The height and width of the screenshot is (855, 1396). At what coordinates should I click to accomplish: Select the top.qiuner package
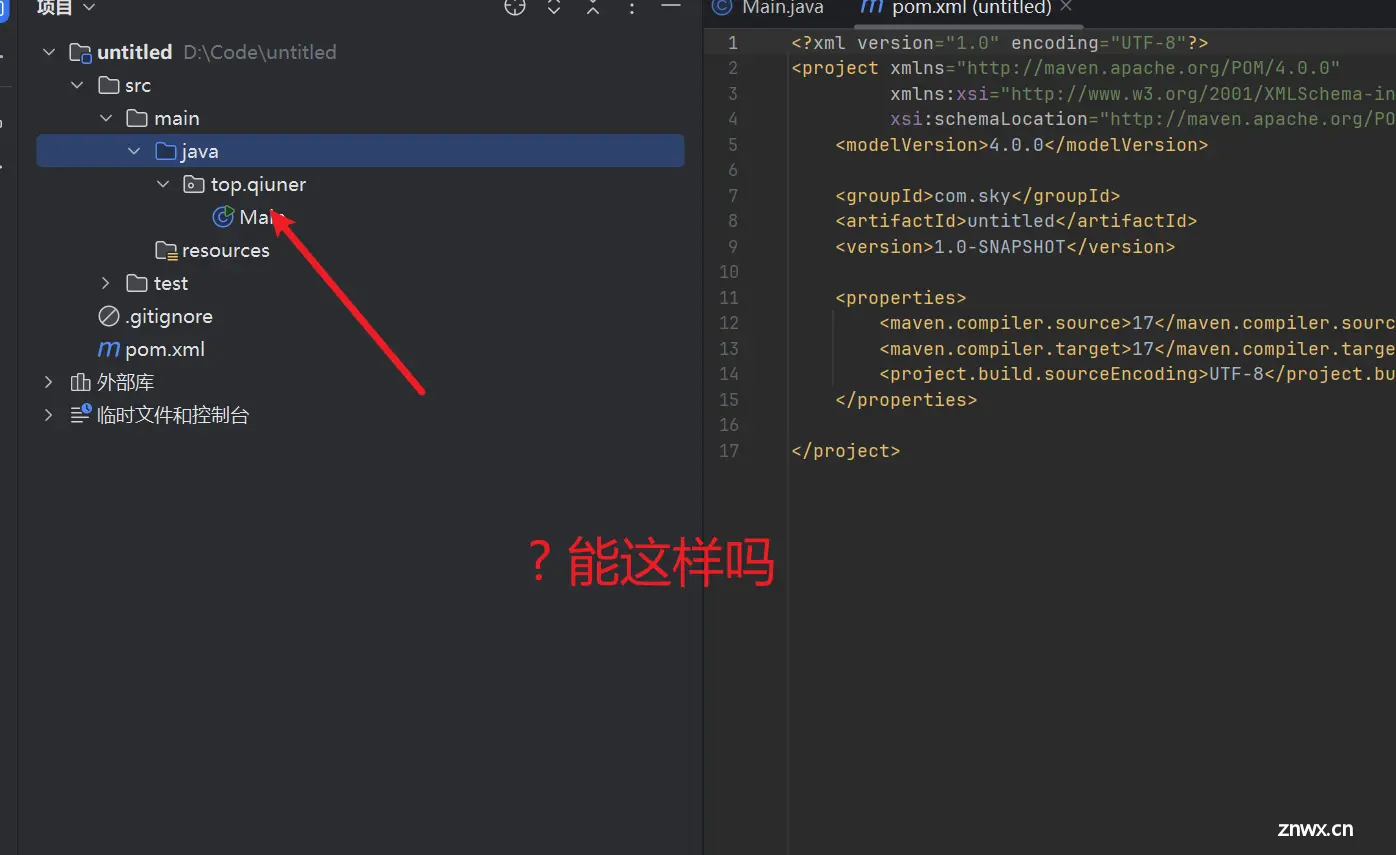click(258, 184)
